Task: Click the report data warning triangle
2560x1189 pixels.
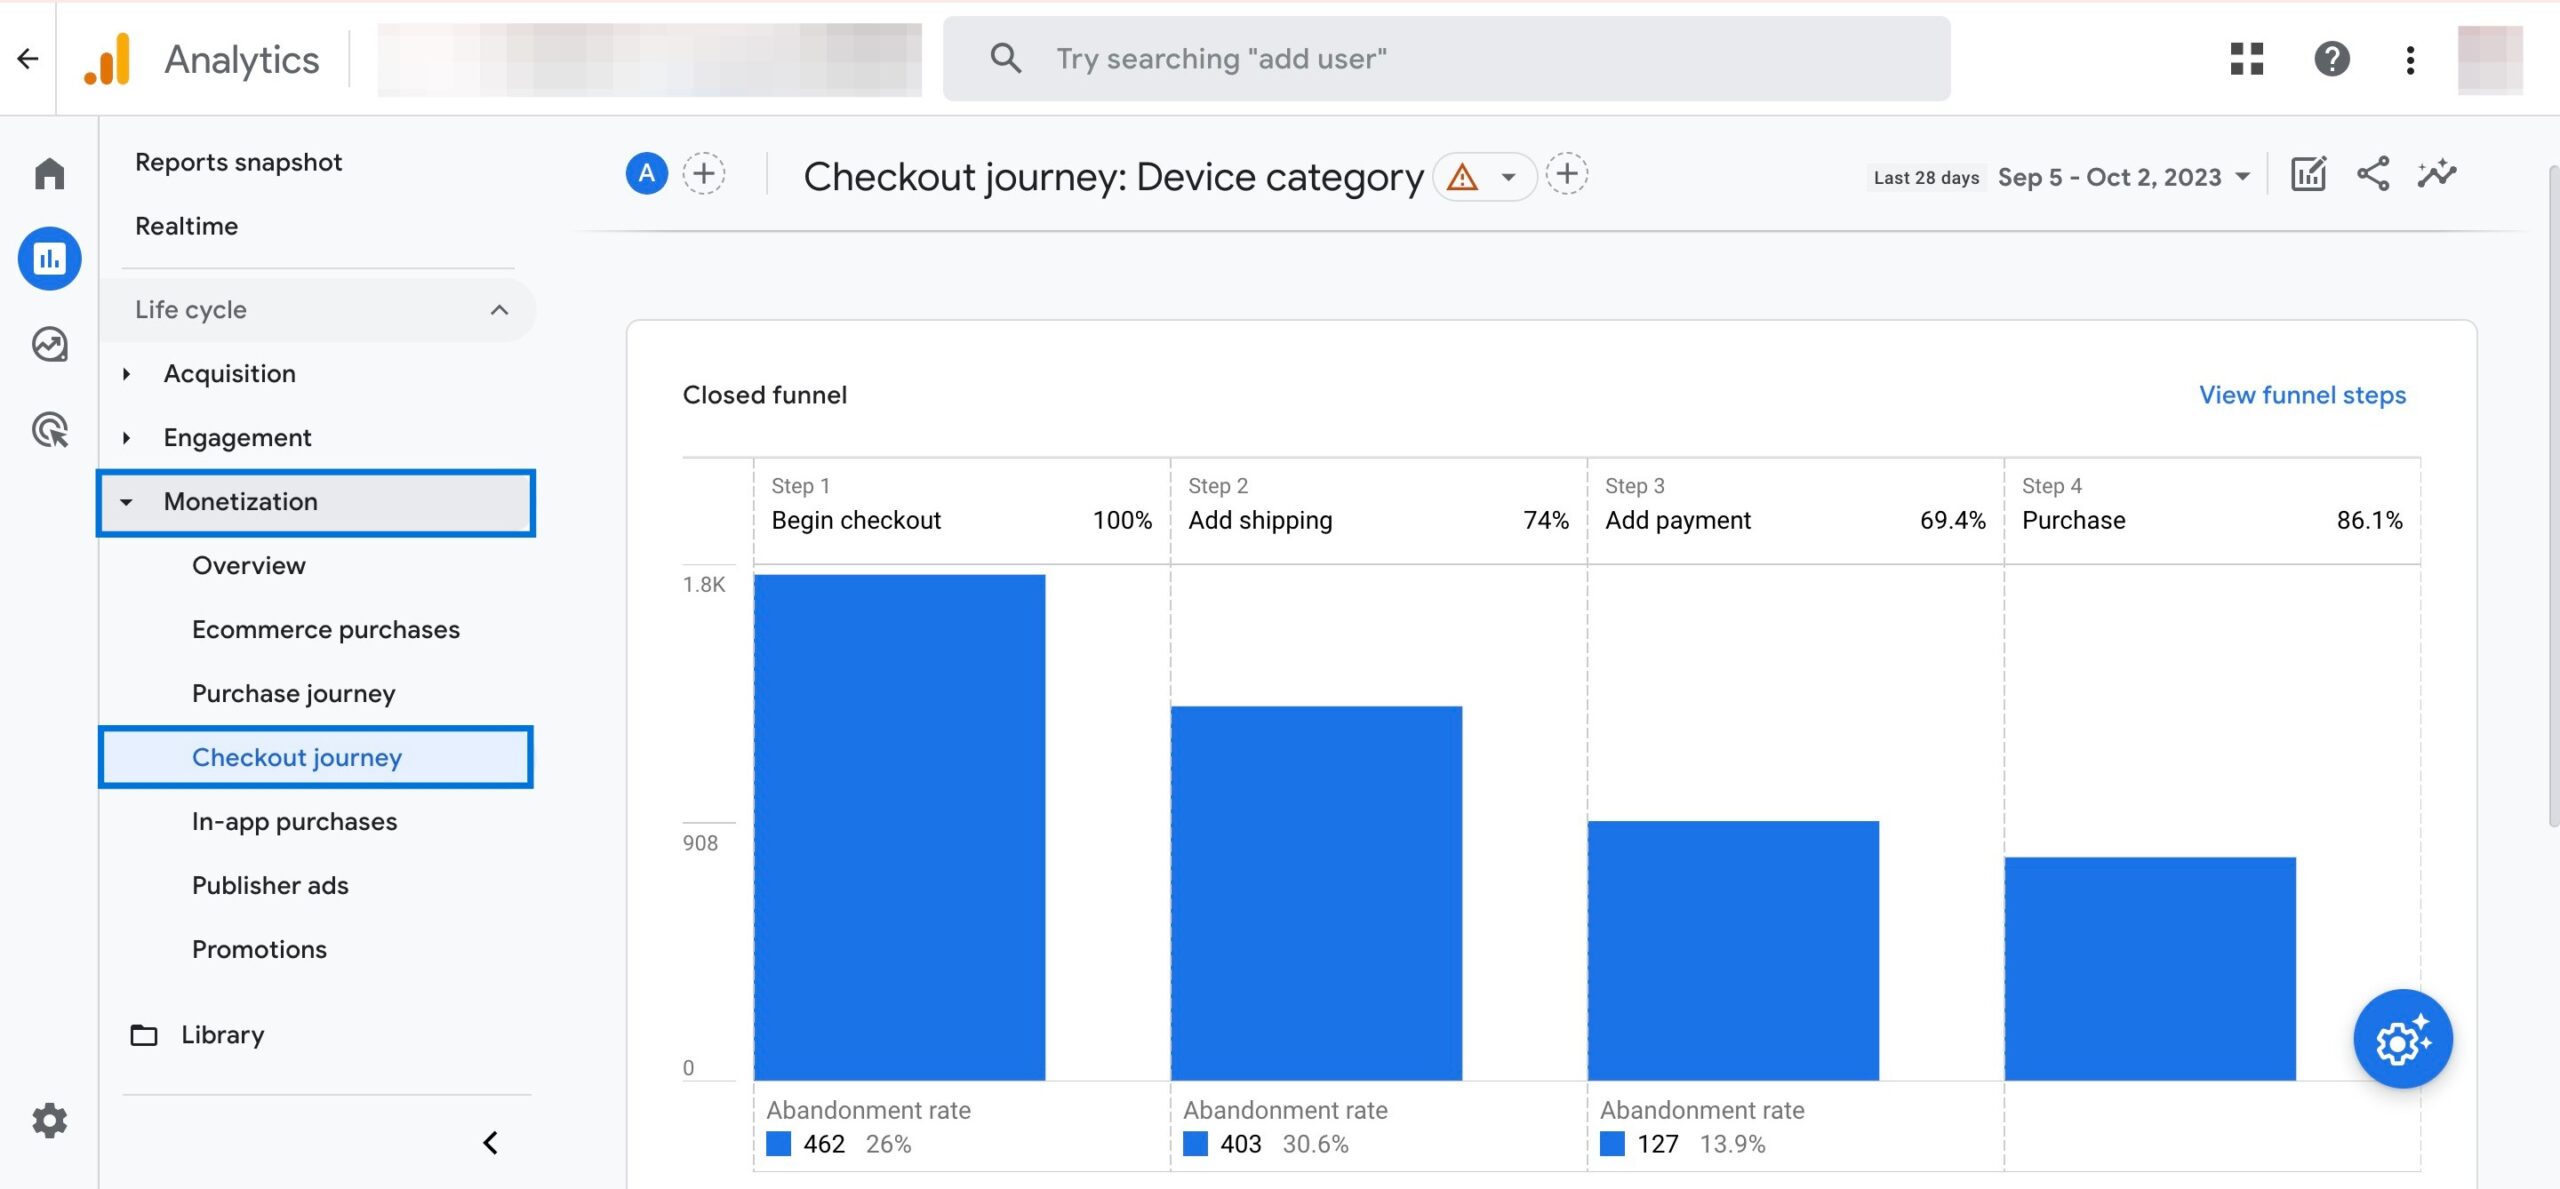Action: click(x=1461, y=177)
